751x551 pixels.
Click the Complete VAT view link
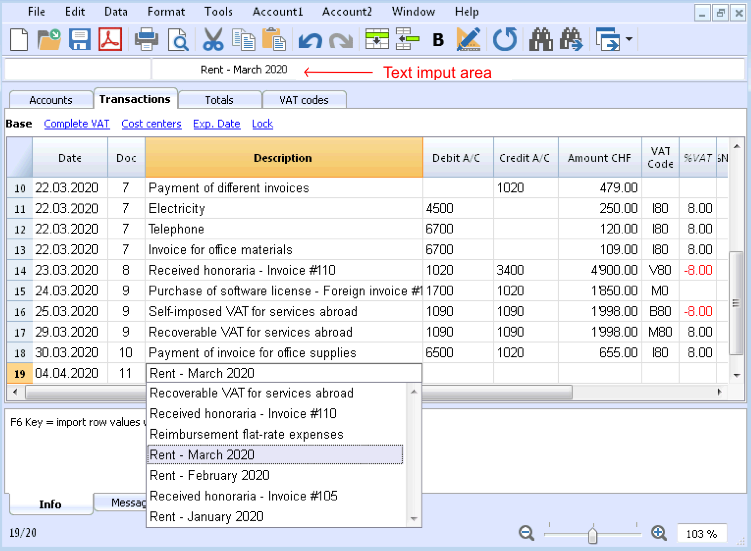coord(77,124)
